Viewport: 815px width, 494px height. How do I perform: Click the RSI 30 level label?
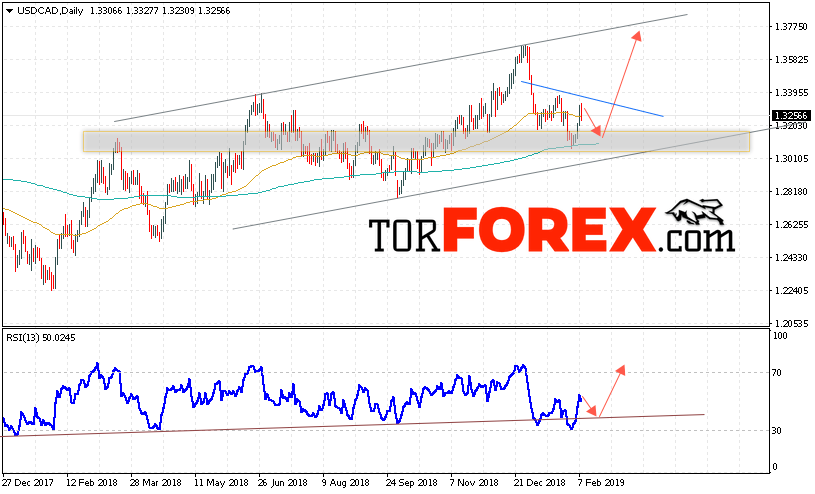[x=777, y=431]
